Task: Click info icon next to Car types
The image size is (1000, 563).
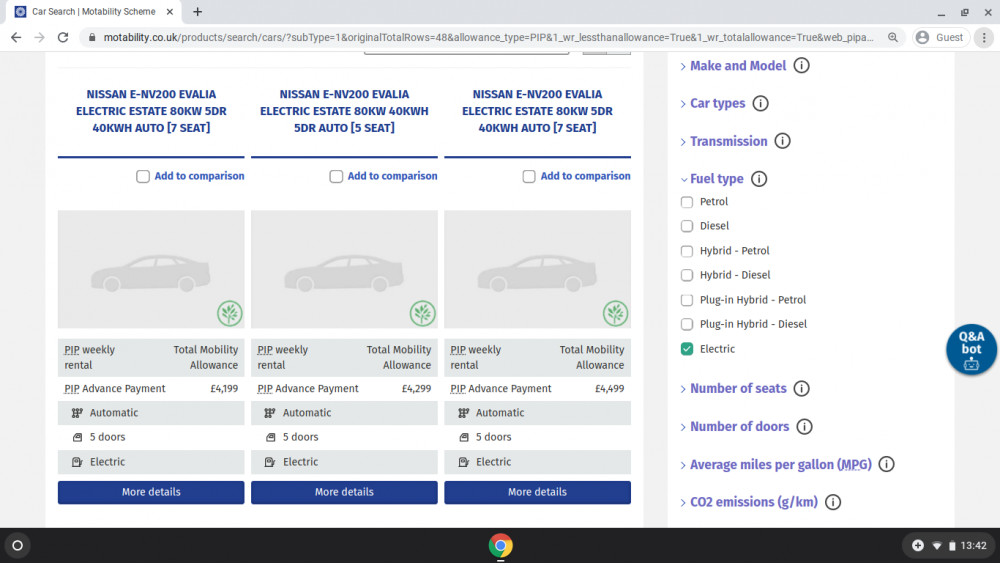Action: (x=760, y=103)
